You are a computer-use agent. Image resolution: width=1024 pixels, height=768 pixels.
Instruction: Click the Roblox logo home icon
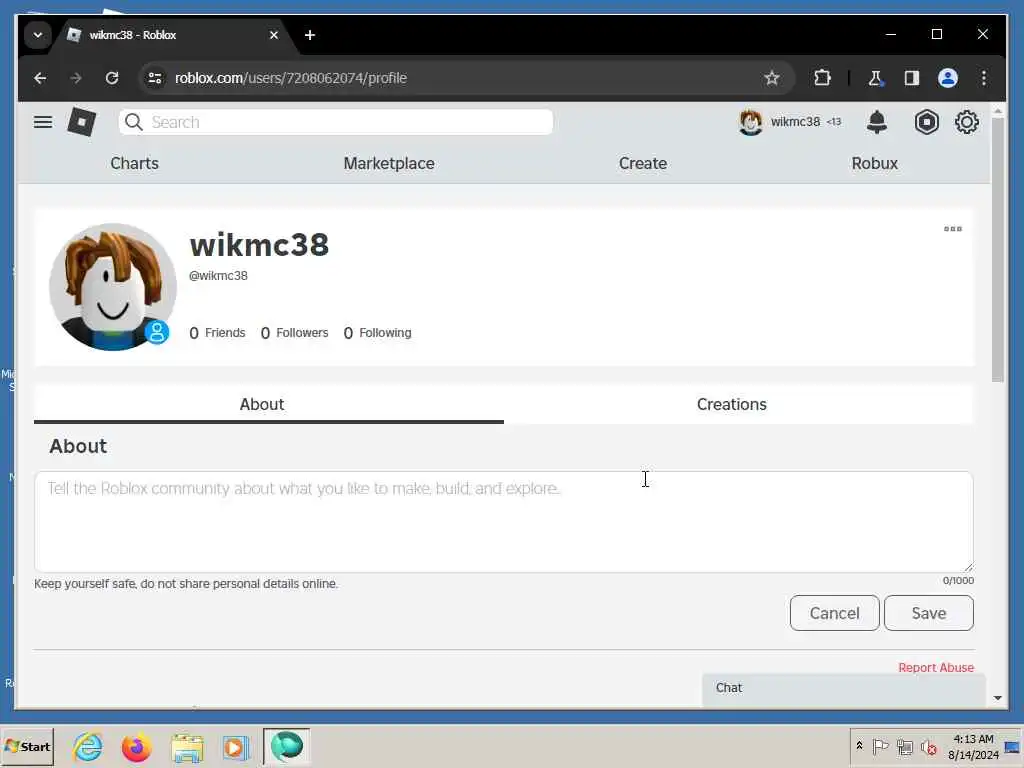pyautogui.click(x=82, y=122)
